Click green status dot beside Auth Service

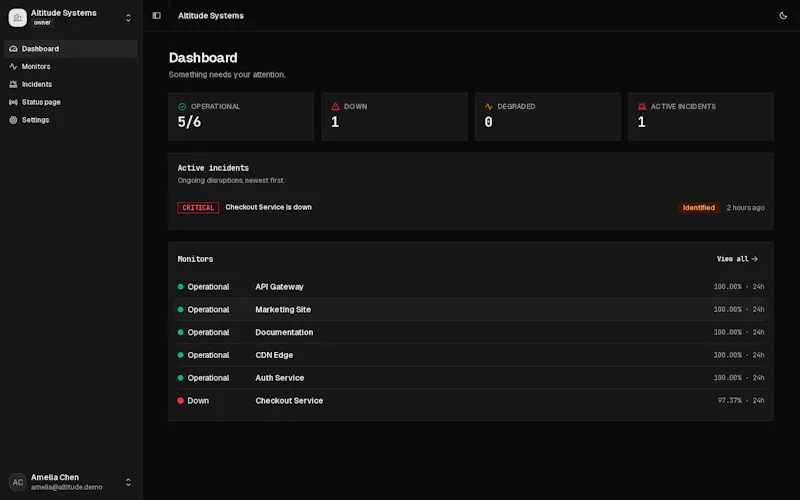tap(181, 378)
